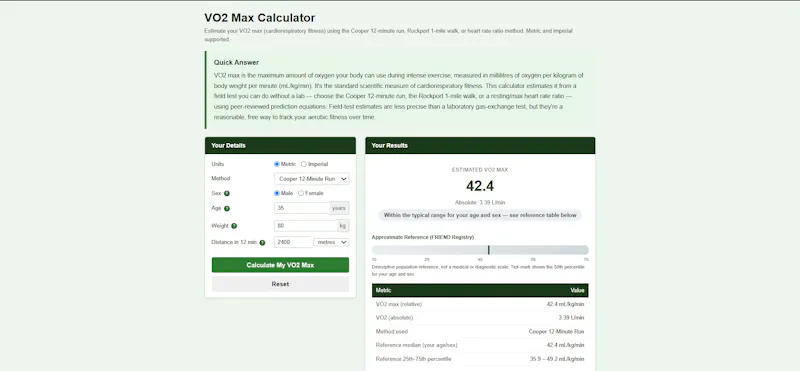This screenshot has height=371, width=800.
Task: Click the Approximate Reference (FRIEND Registry) label
Action: [x=422, y=237]
